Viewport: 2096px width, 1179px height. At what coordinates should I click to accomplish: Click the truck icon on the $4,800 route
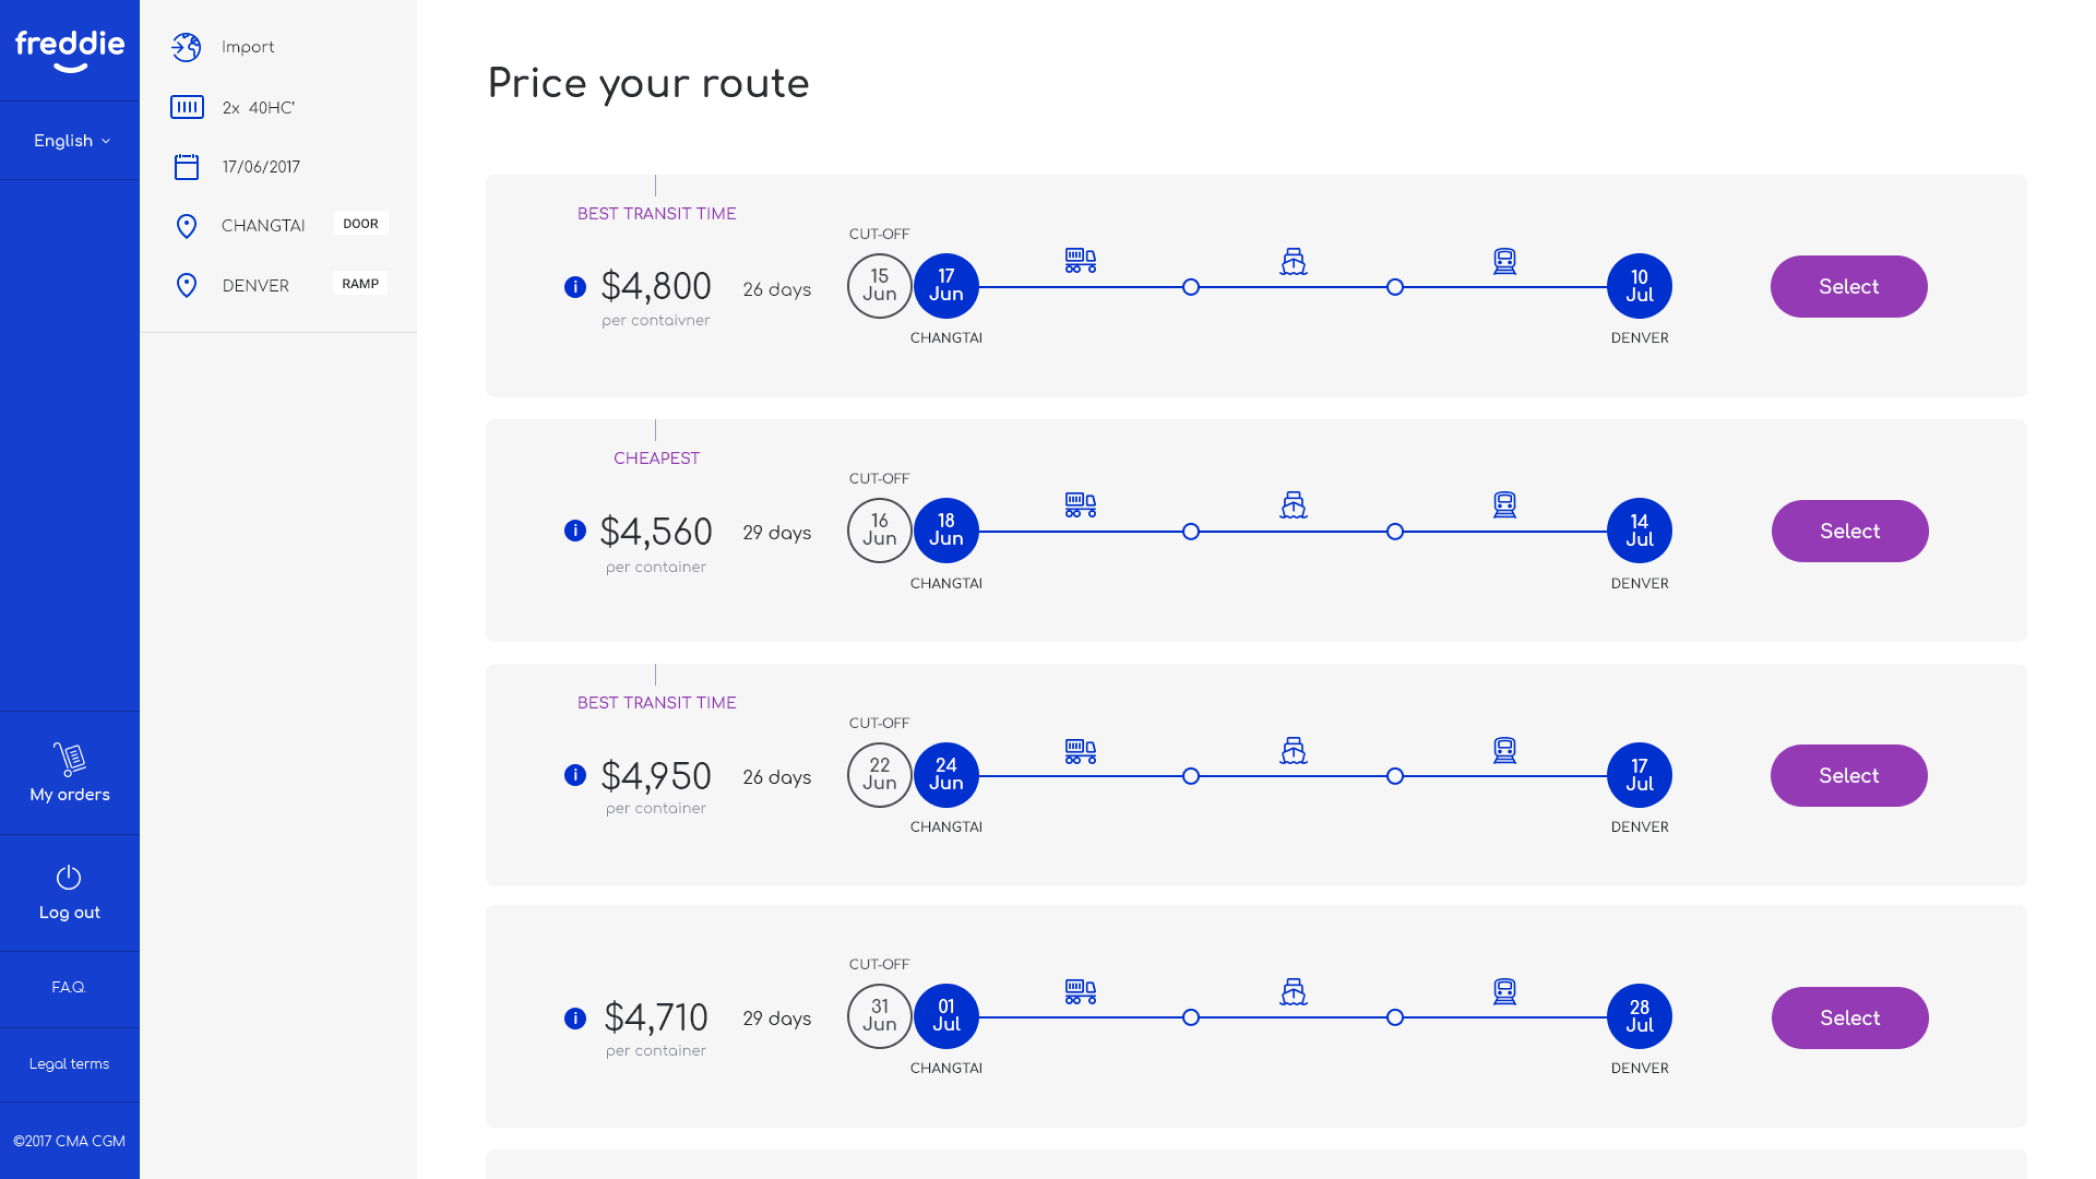click(1080, 261)
